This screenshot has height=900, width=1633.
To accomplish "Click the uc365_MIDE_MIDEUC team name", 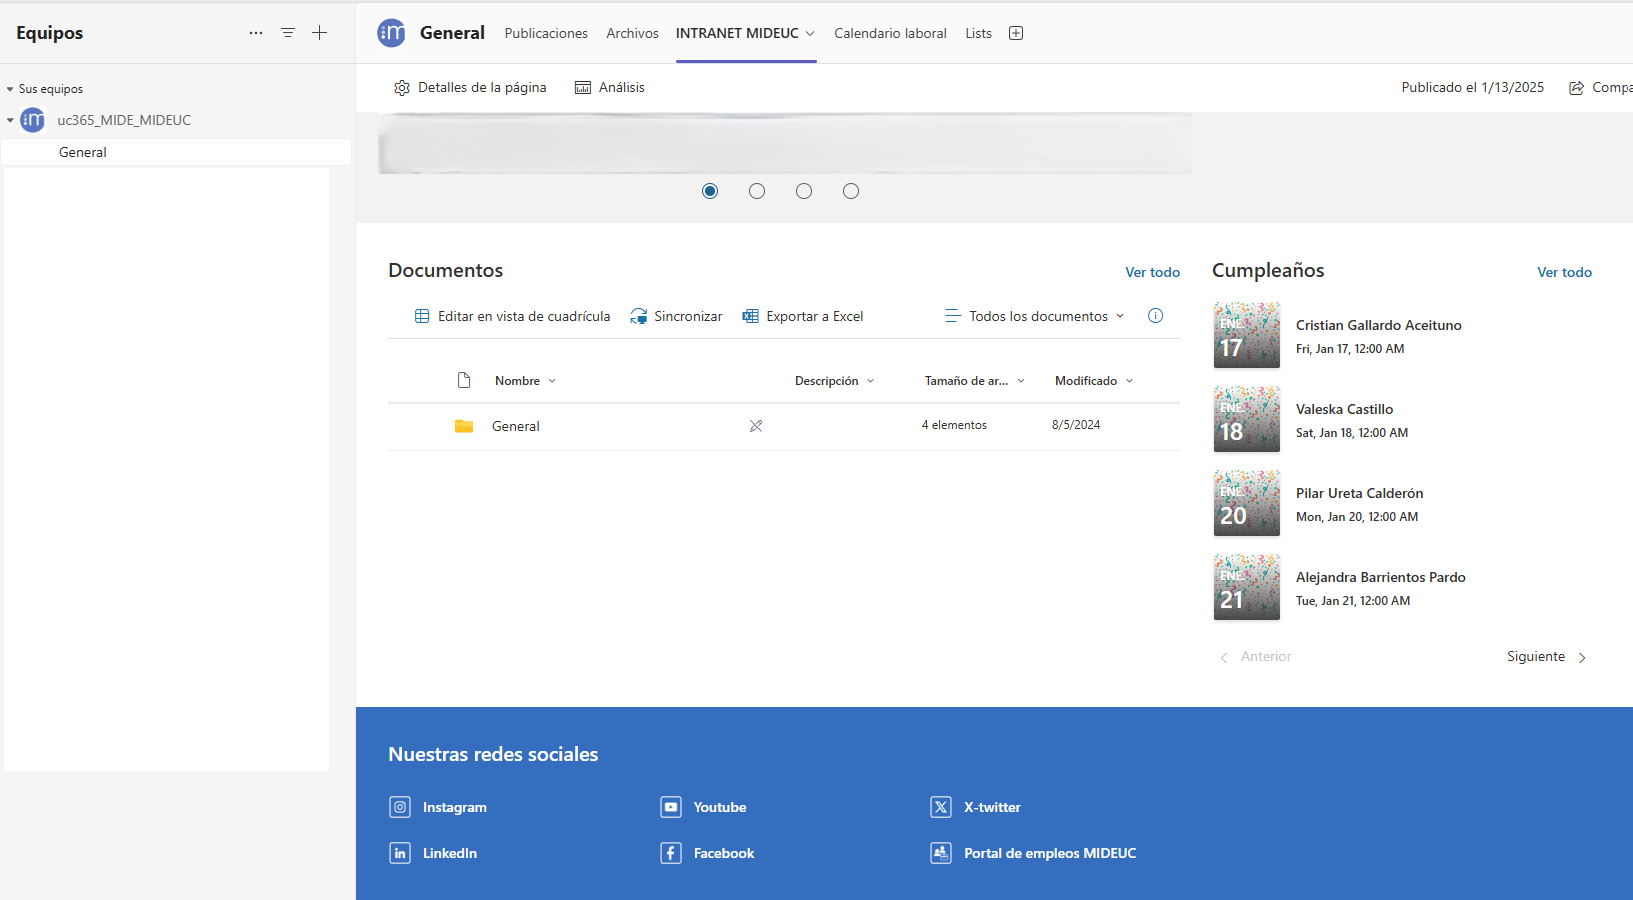I will pos(124,120).
